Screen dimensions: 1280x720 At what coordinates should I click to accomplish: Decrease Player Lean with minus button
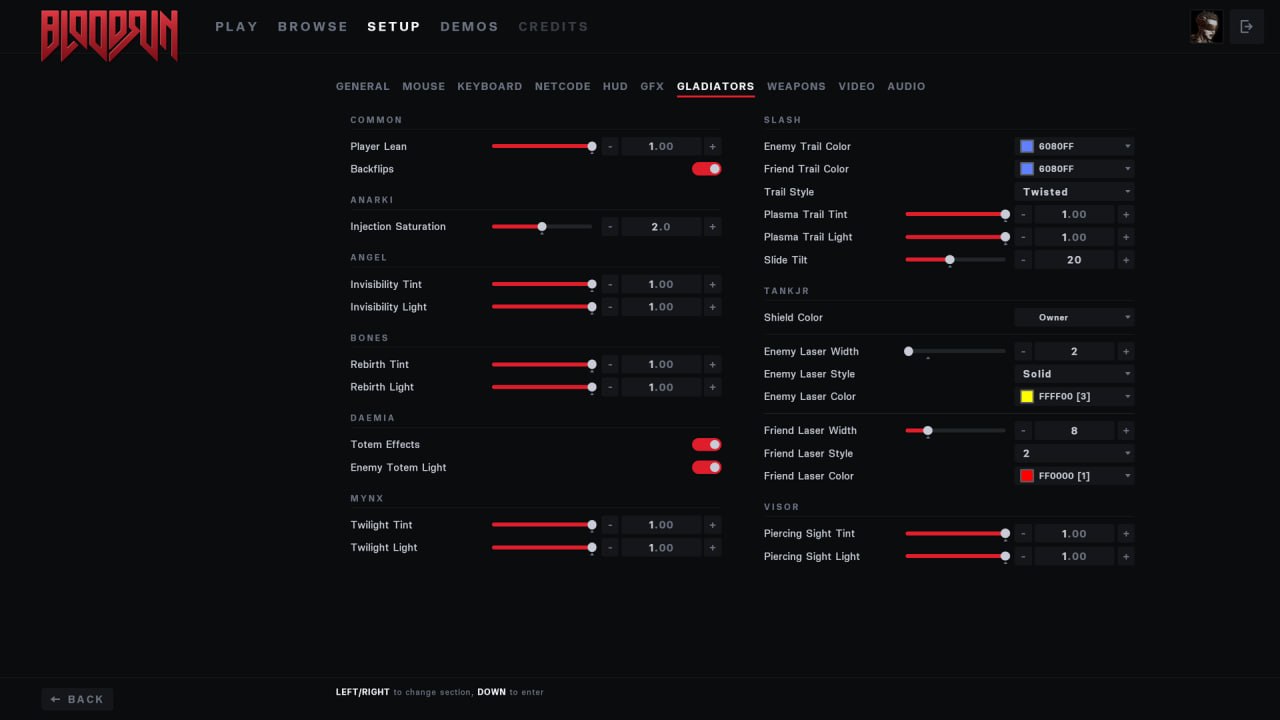(610, 146)
